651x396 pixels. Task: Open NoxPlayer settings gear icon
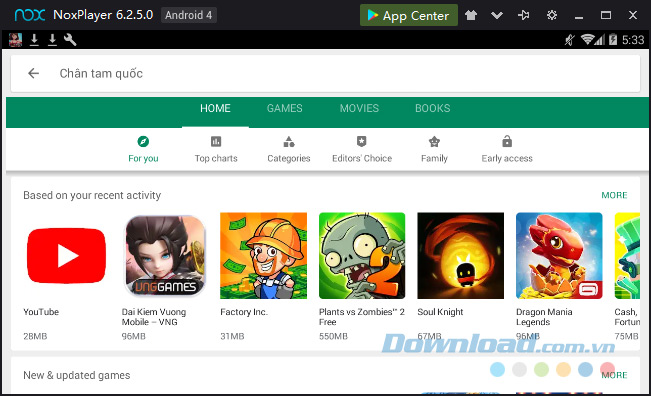click(x=552, y=15)
